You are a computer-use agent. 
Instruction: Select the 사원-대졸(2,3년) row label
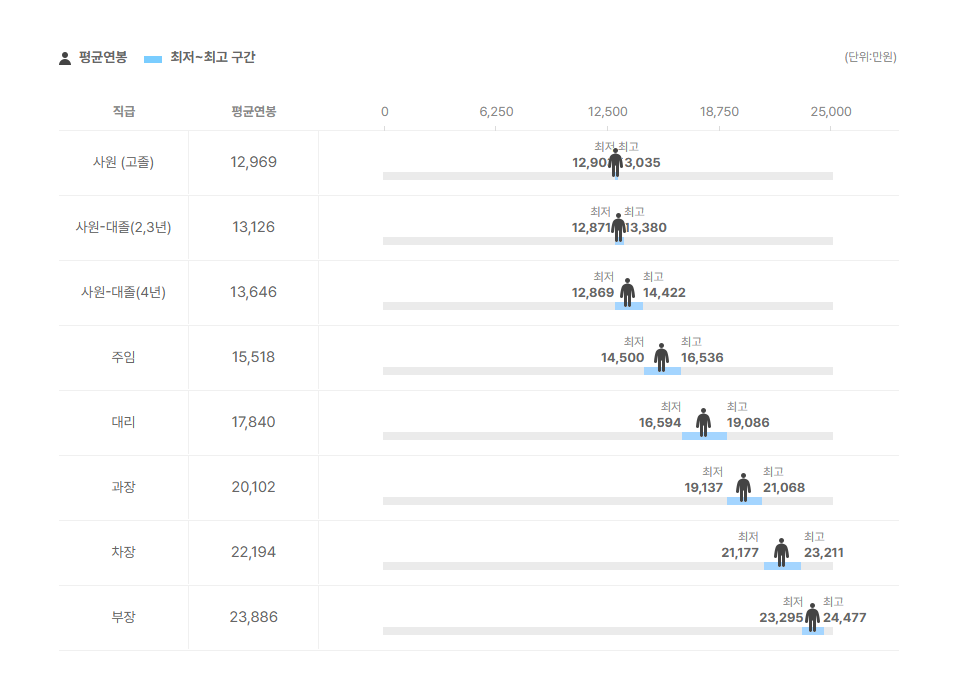coord(123,227)
